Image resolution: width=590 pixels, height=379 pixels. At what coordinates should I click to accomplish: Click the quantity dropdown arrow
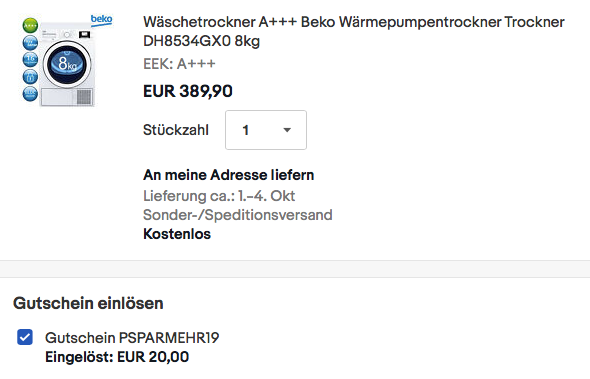[x=287, y=130]
